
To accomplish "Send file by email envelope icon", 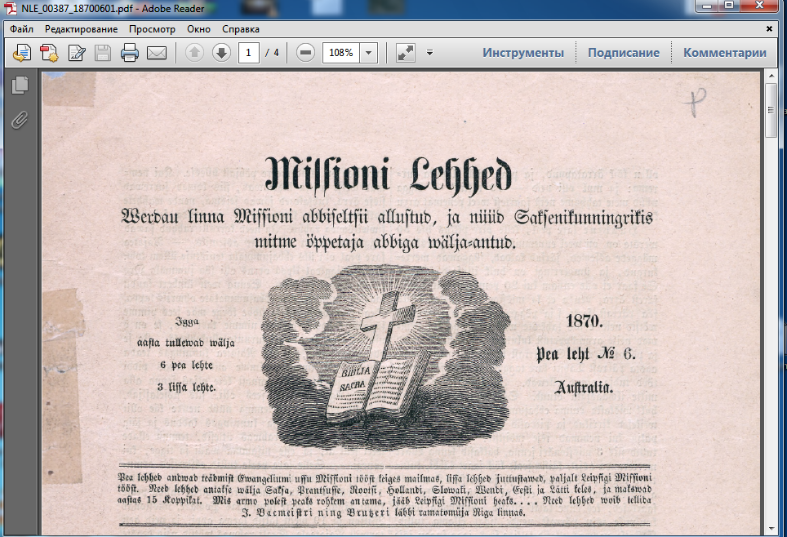I will tap(157, 52).
